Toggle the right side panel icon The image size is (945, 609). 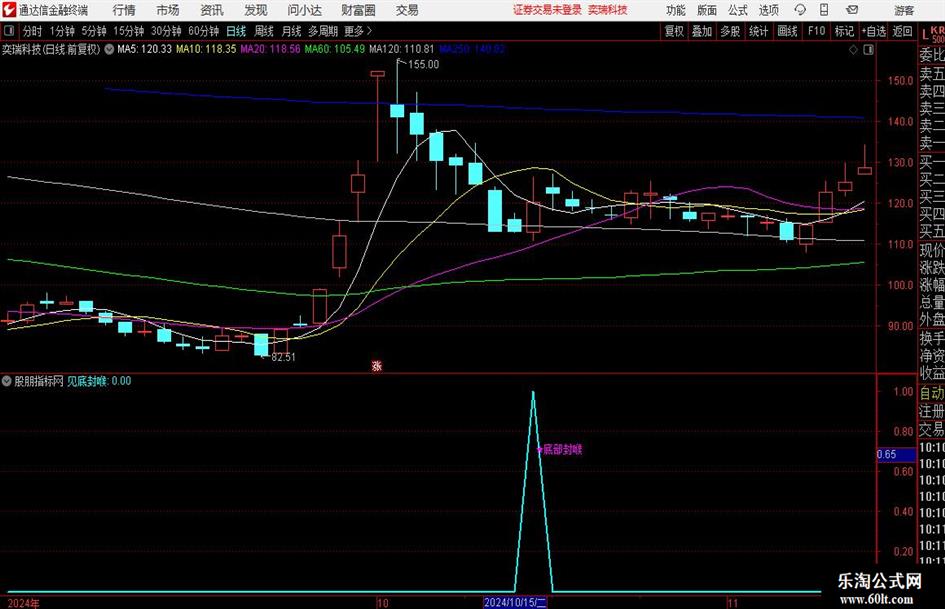(868, 50)
